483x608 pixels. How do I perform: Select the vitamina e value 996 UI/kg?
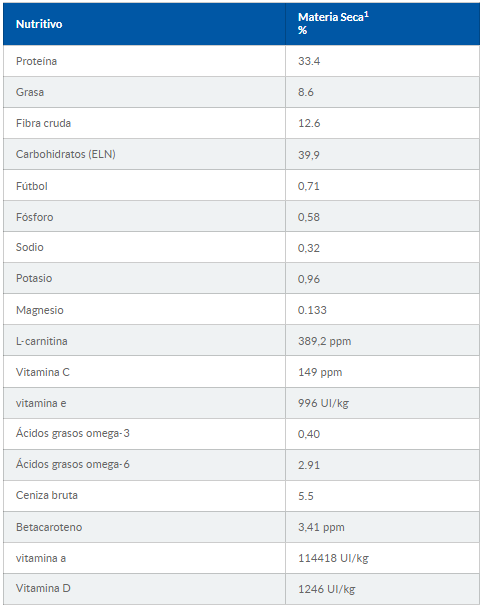[x=323, y=403]
